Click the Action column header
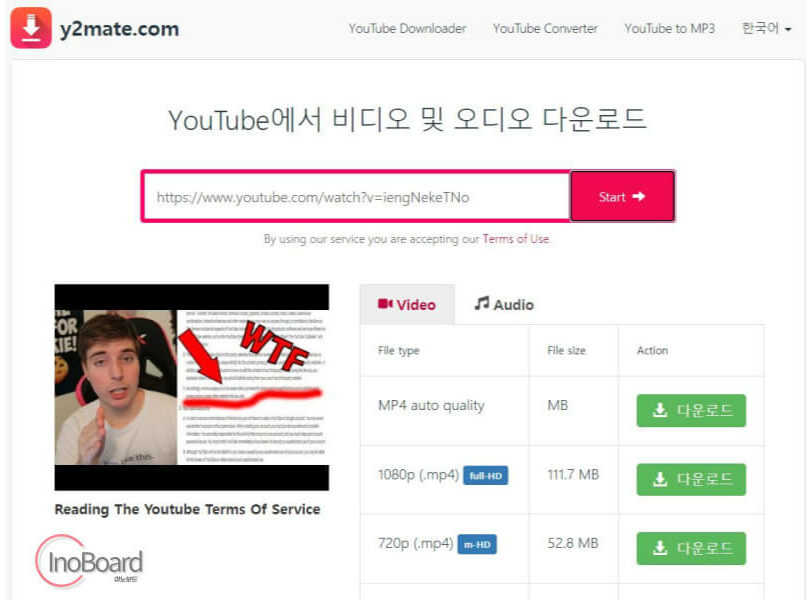Screen dimensions: 807x600 (x=652, y=350)
